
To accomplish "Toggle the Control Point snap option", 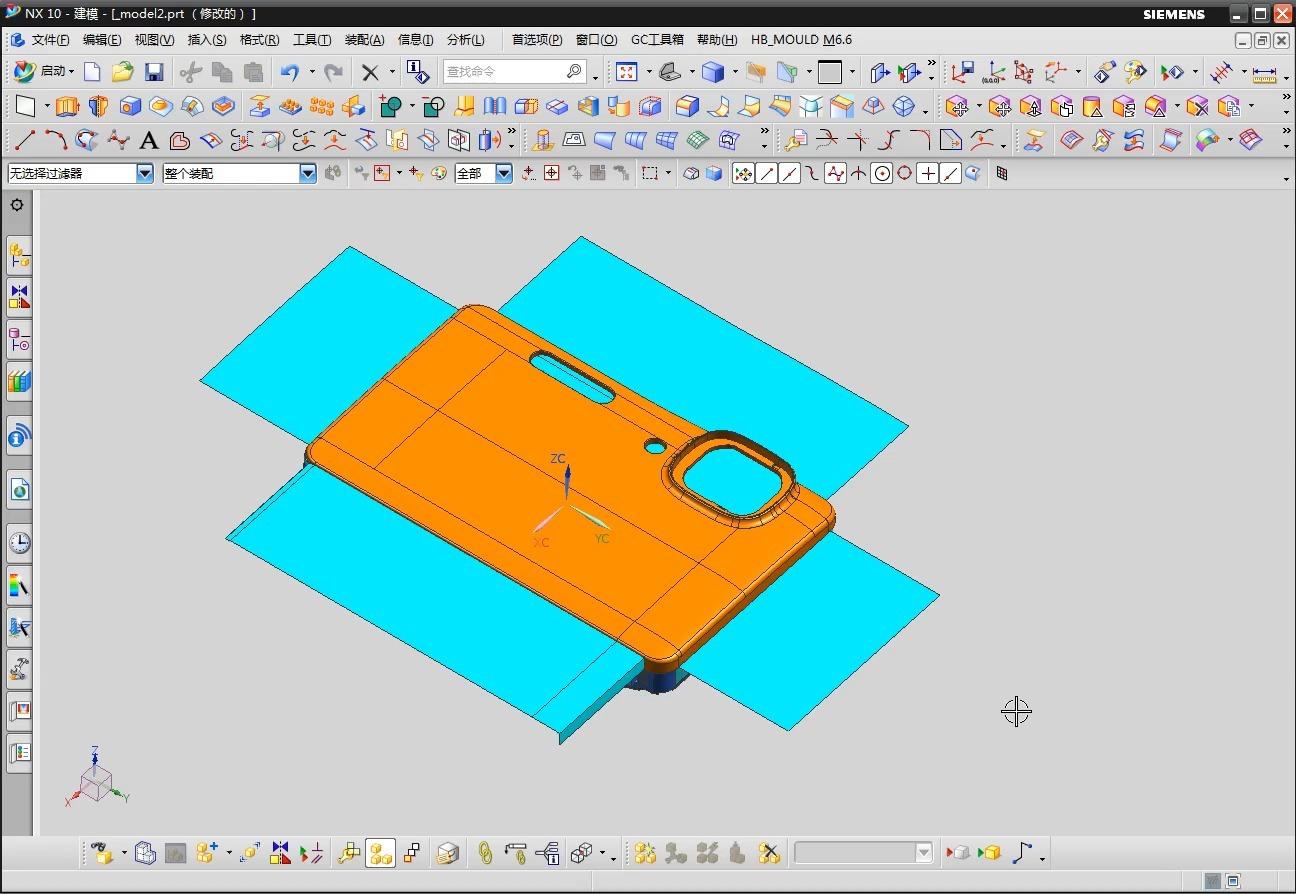I will pyautogui.click(x=813, y=174).
